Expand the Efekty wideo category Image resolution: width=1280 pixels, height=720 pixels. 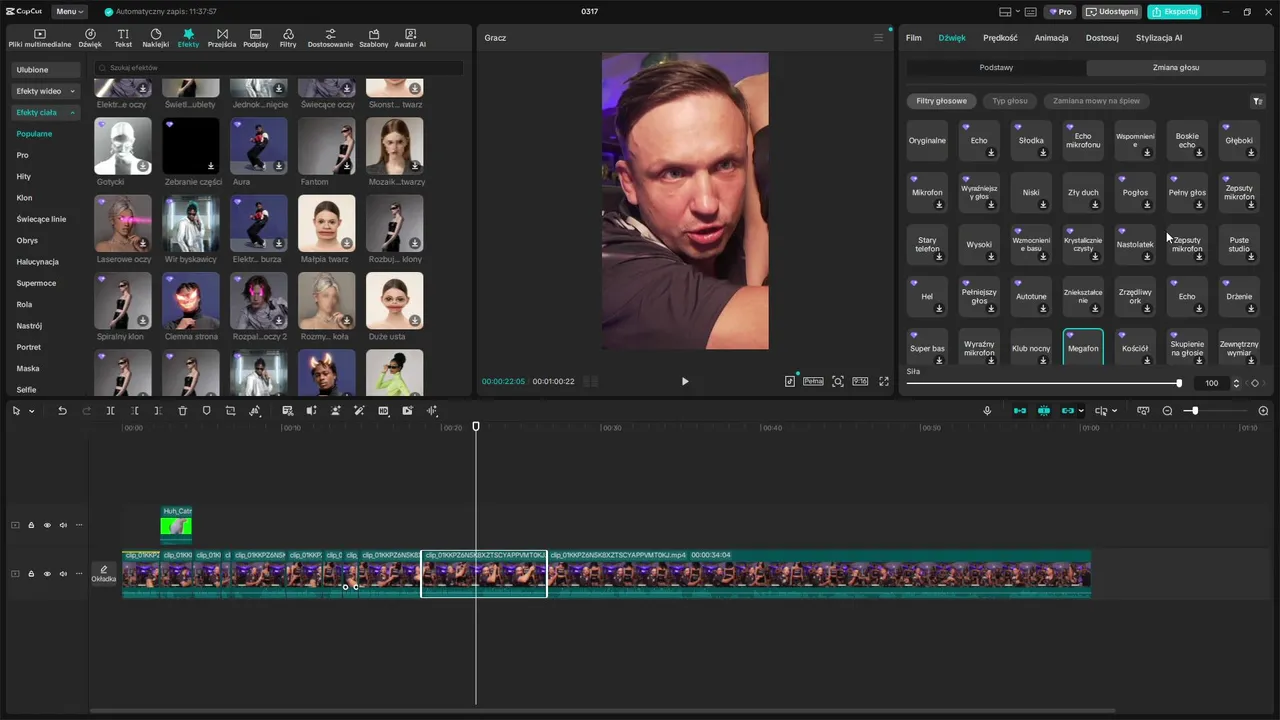pos(46,91)
